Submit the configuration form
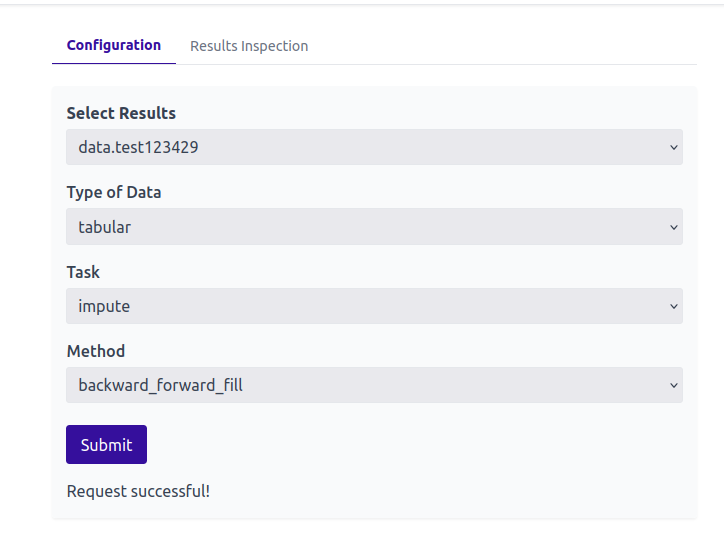This screenshot has width=724, height=537. tap(106, 445)
